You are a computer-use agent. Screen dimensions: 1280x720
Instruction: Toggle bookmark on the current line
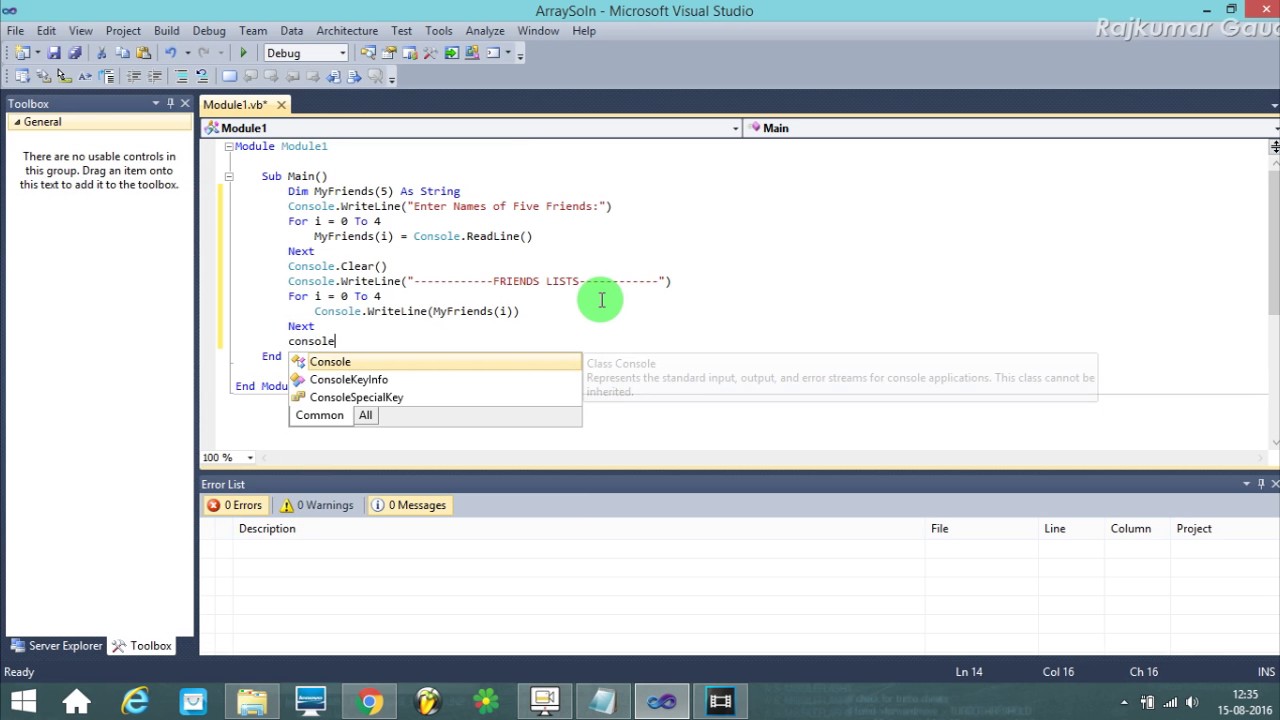point(229,76)
